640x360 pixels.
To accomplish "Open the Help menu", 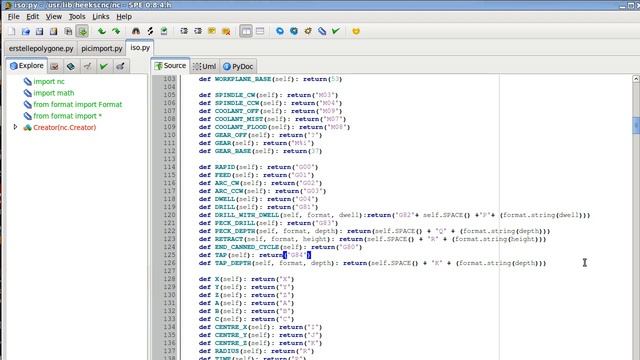I will 124,17.
